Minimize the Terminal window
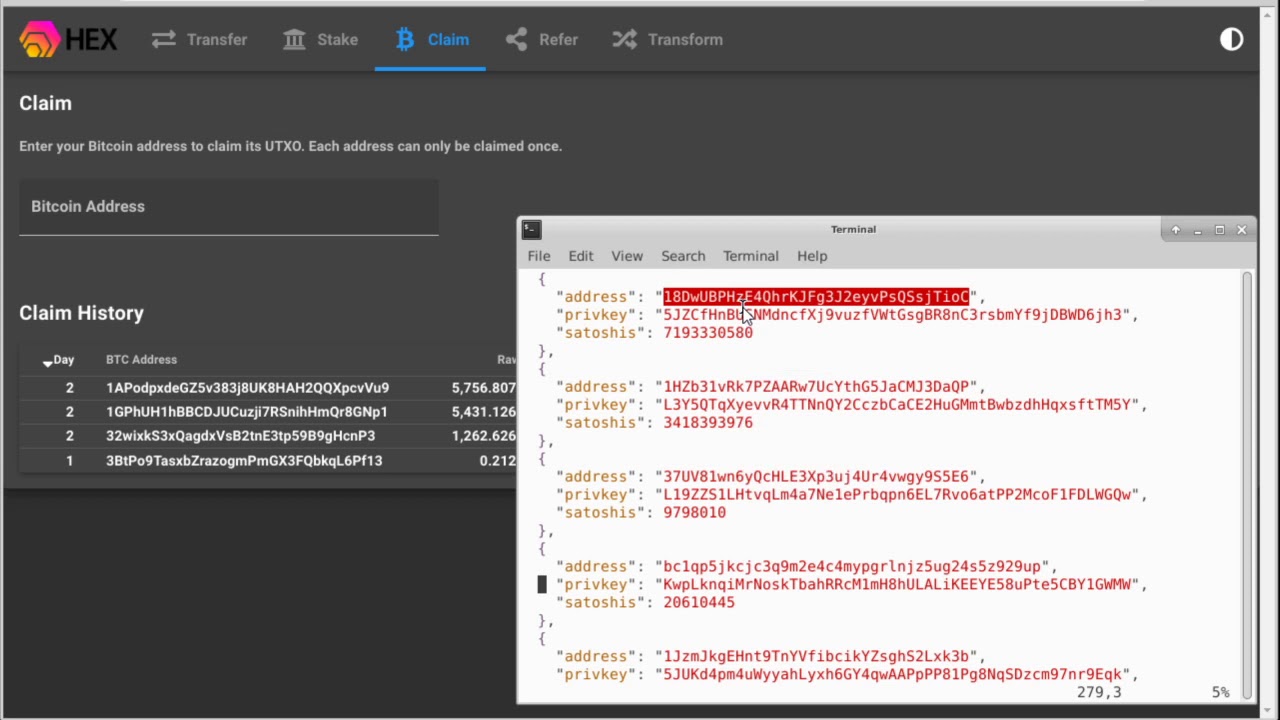1280x720 pixels. 1198,230
